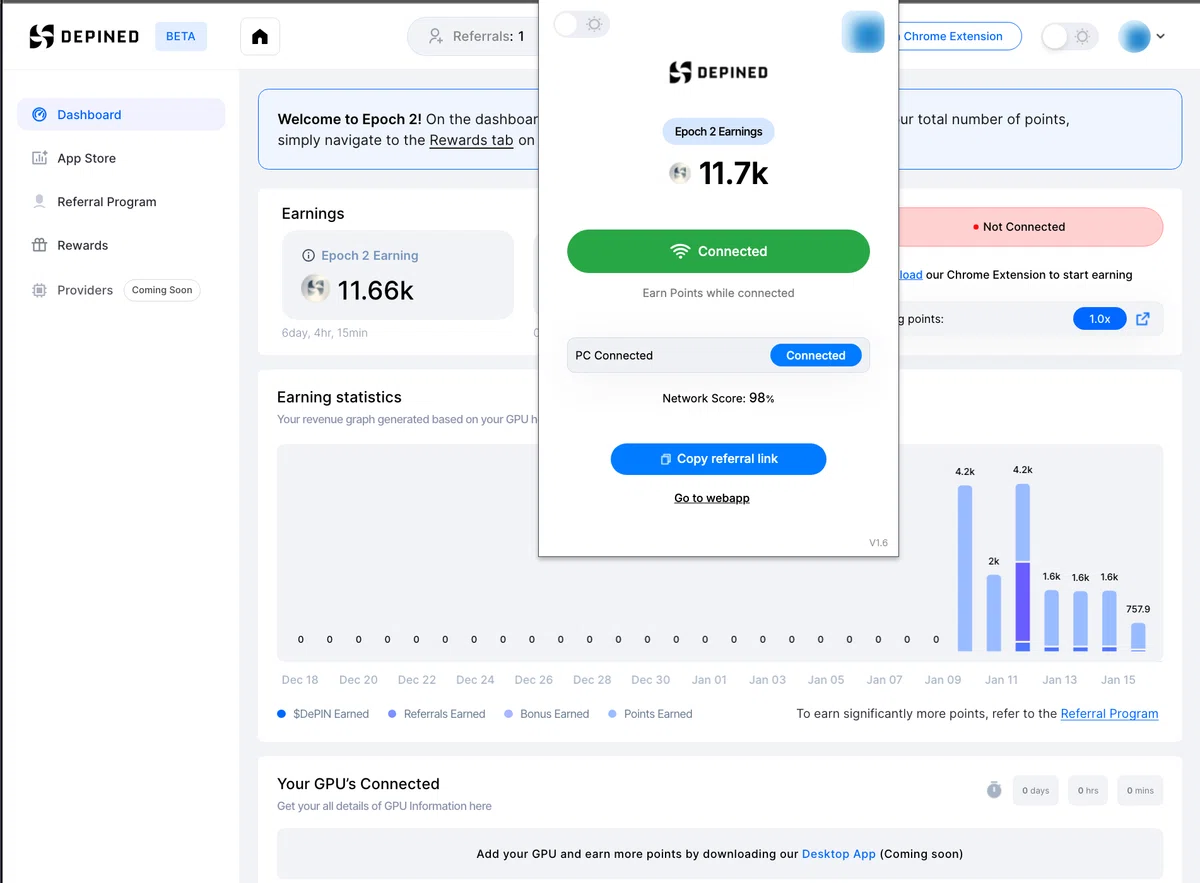Click the coin icon next to 11.7k
The image size is (1200, 883).
680,173
